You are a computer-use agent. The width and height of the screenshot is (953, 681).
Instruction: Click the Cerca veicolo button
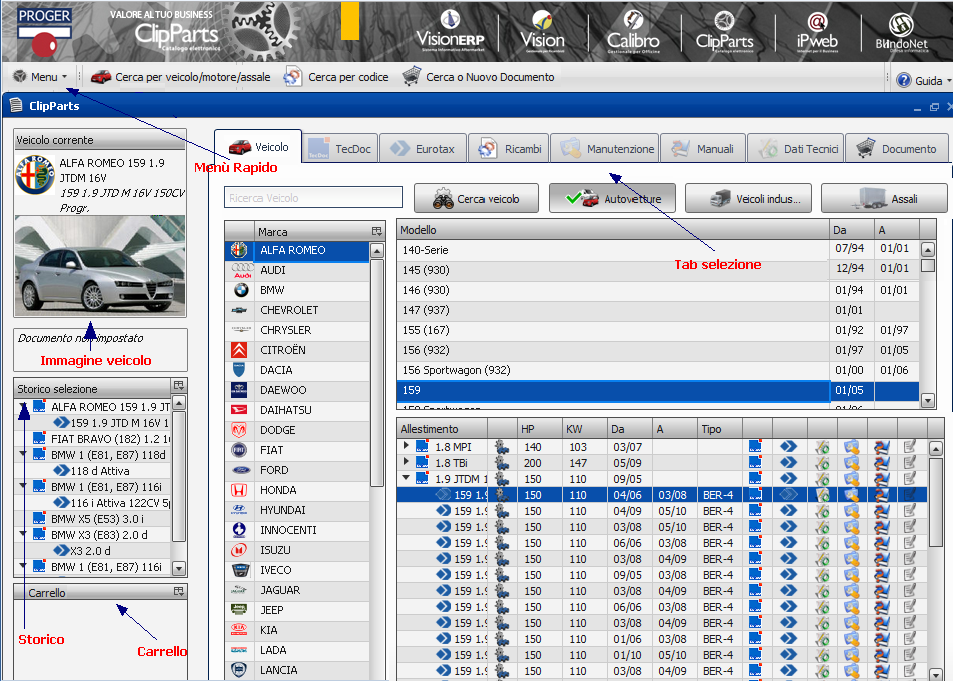click(476, 198)
